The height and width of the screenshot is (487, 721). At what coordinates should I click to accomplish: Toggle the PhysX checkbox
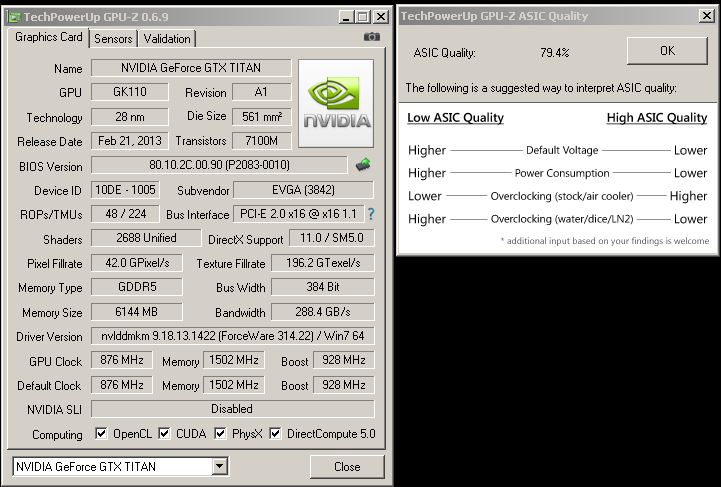(x=220, y=433)
